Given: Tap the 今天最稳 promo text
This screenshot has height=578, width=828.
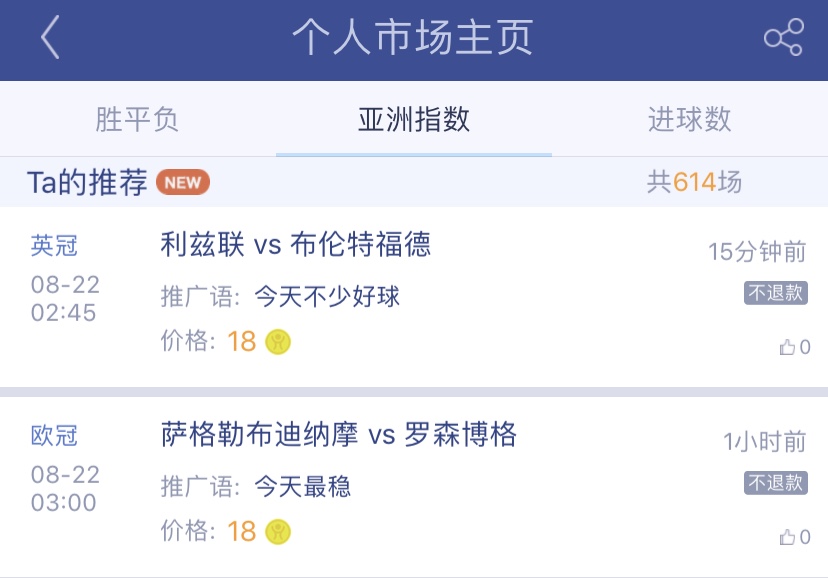Looking at the screenshot, I should click(303, 487).
